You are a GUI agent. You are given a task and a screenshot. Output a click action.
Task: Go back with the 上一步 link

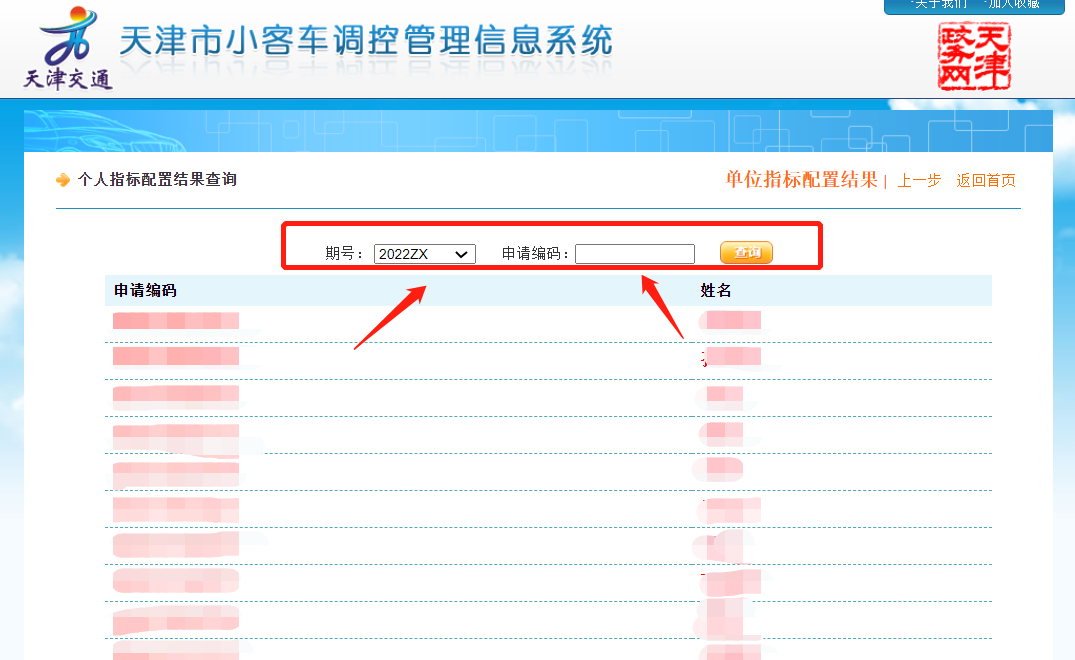pos(918,181)
